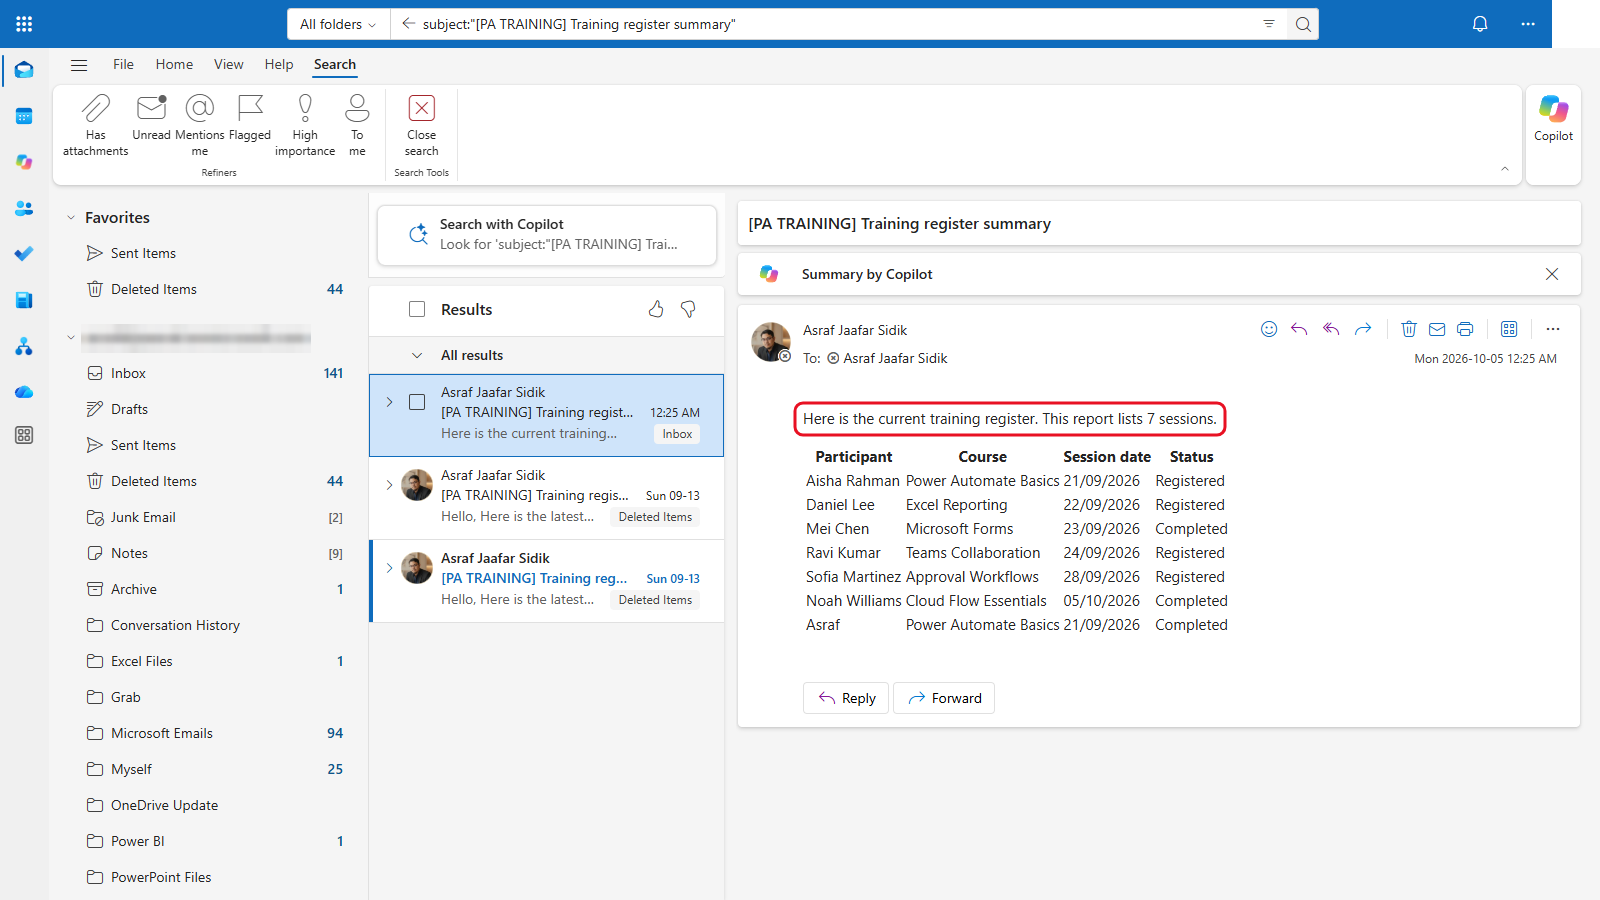Delete the open email with trash icon

tap(1409, 329)
